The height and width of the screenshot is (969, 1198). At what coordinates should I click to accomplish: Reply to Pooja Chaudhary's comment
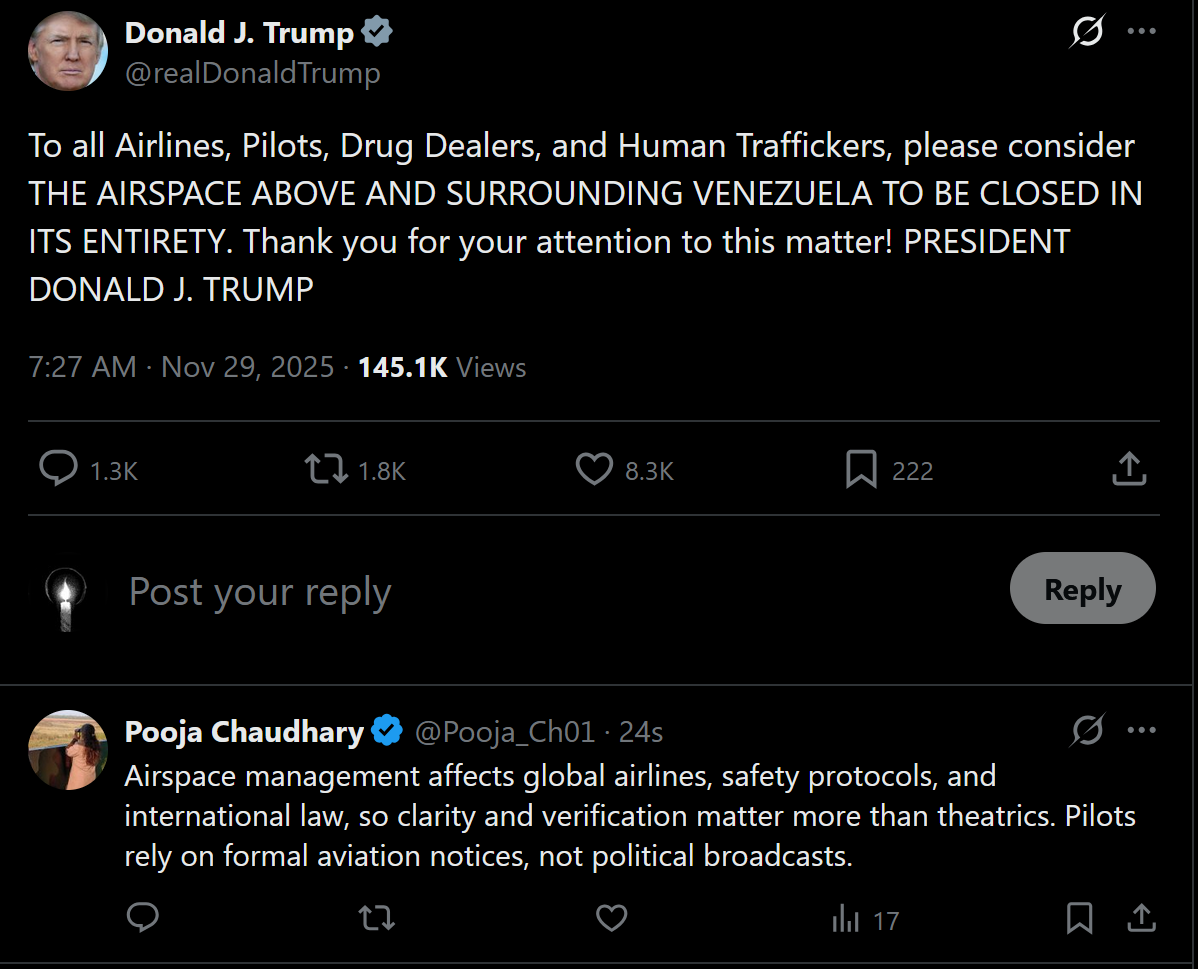tap(143, 918)
